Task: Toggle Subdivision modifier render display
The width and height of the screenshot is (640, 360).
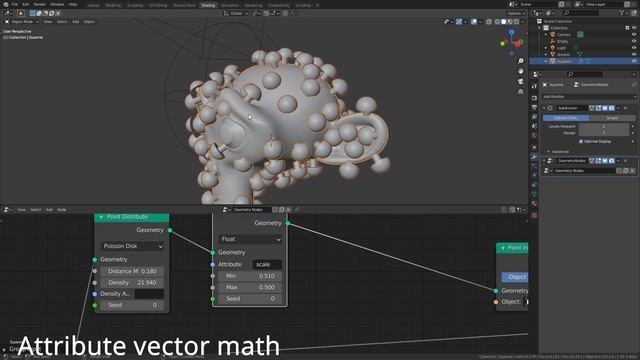Action: click(611, 108)
